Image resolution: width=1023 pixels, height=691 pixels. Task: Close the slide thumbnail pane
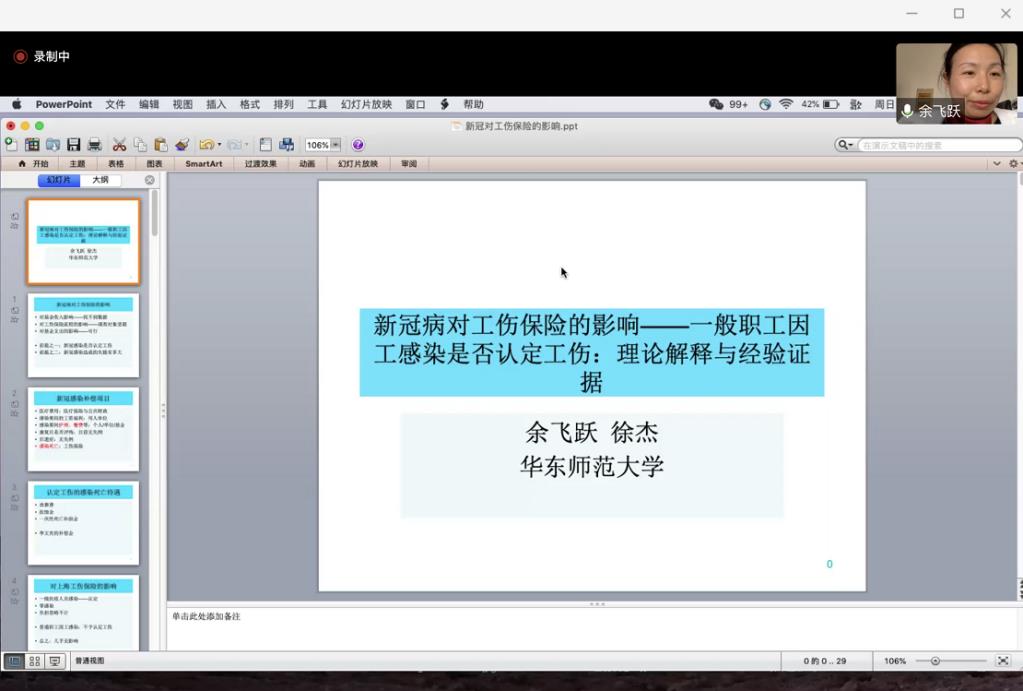click(150, 180)
